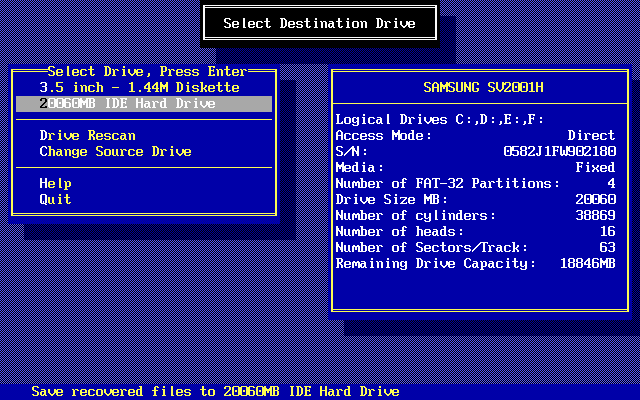Screen dimensions: 640x400
Task: Select 3.5 inch - 1.44M Diskette drive
Action: click(x=139, y=87)
